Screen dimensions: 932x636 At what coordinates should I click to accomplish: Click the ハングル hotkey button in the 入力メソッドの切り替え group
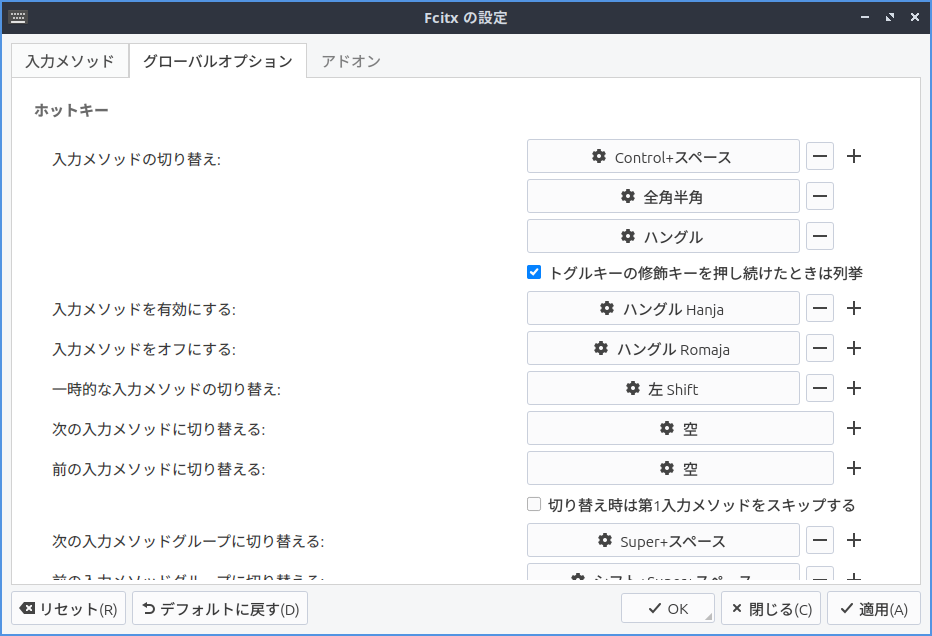[663, 236]
